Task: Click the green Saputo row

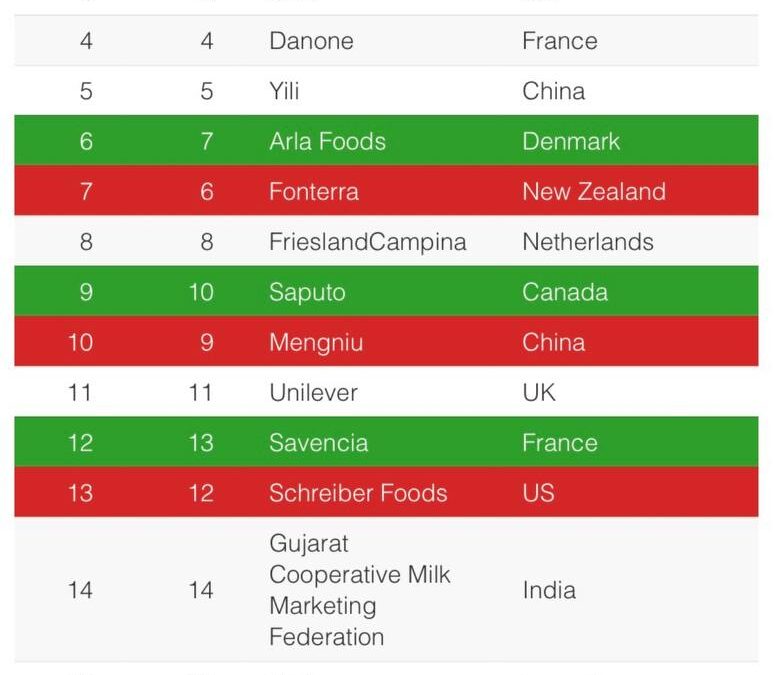Action: tap(387, 291)
